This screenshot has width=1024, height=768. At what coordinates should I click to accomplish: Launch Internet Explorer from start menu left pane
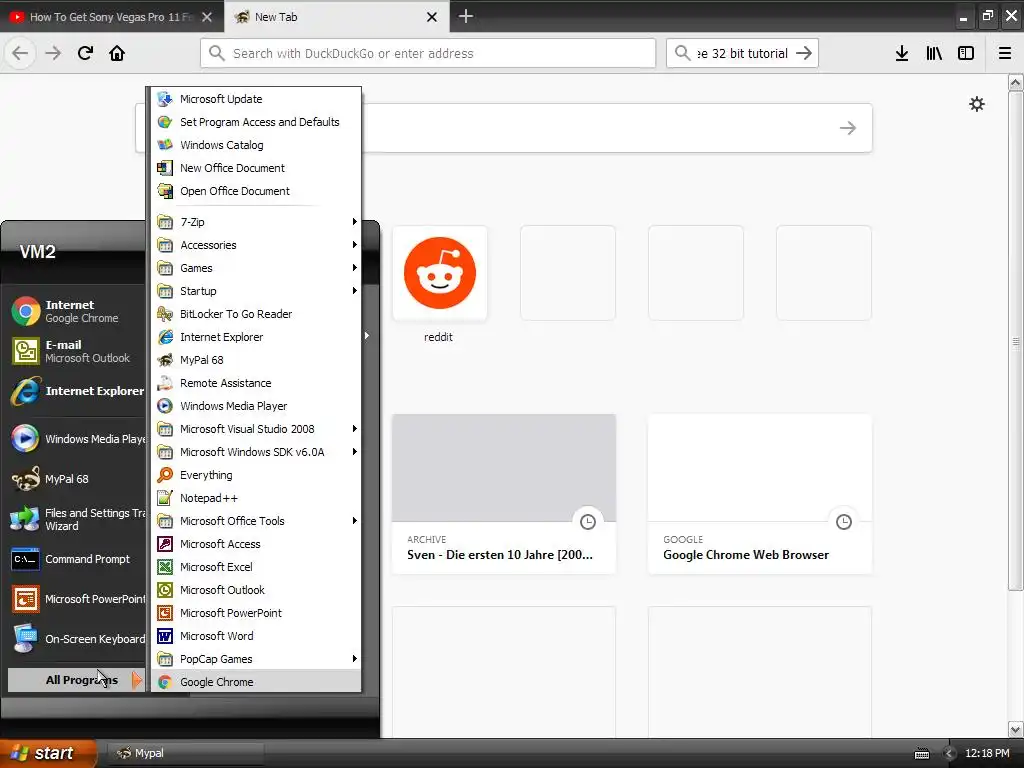(77, 391)
